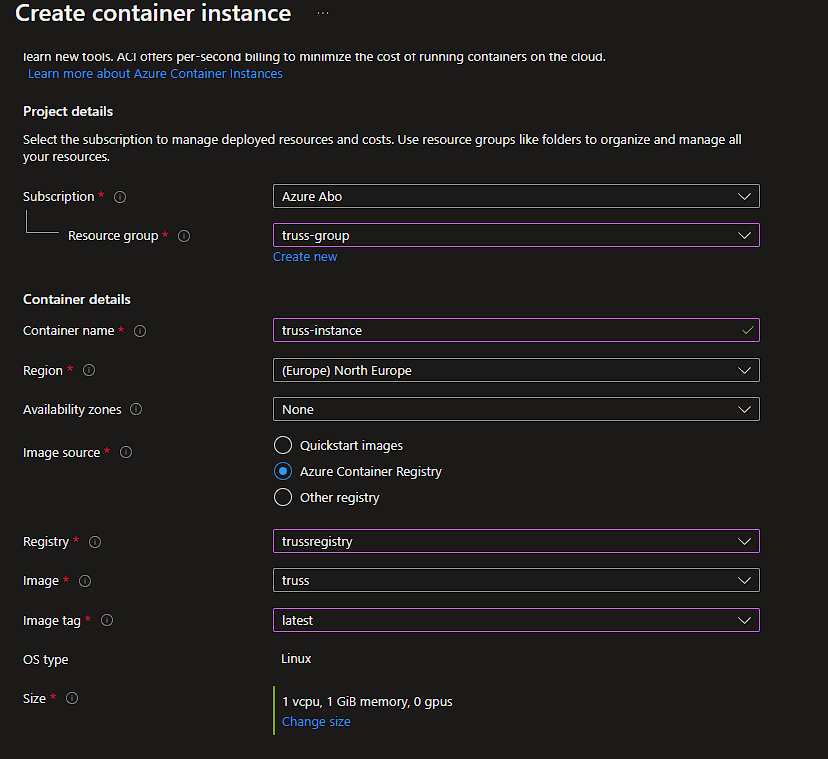The height and width of the screenshot is (759, 828).
Task: Show info tooltip for Image tag
Action: (107, 620)
